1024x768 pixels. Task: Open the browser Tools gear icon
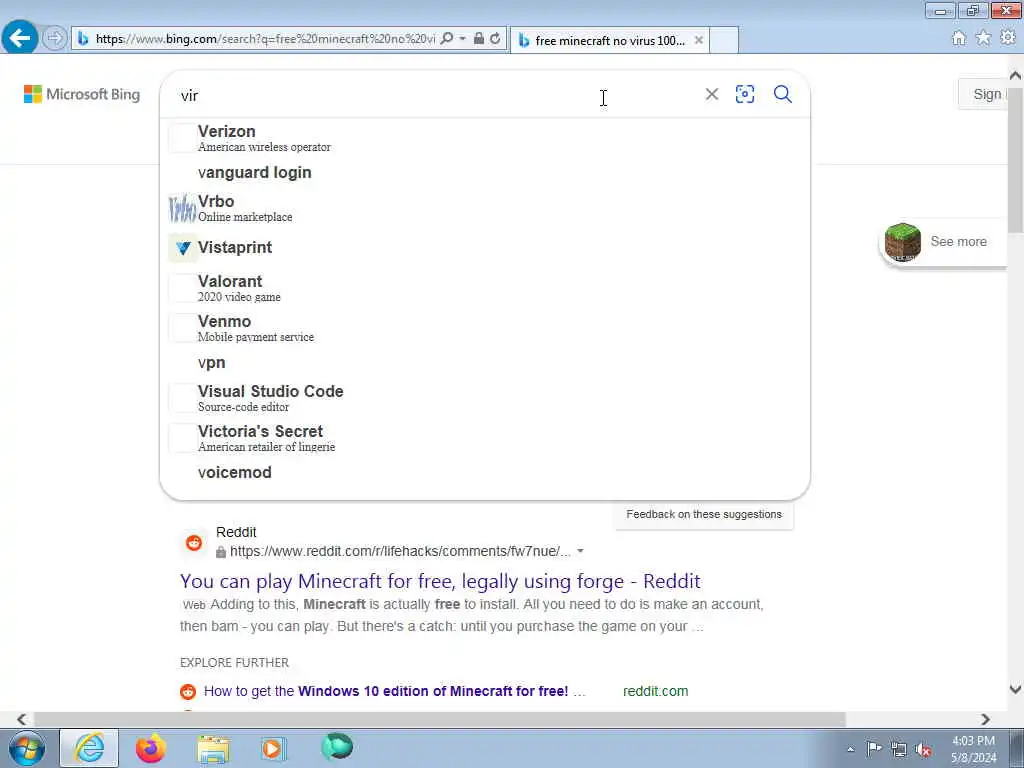[x=1008, y=39]
